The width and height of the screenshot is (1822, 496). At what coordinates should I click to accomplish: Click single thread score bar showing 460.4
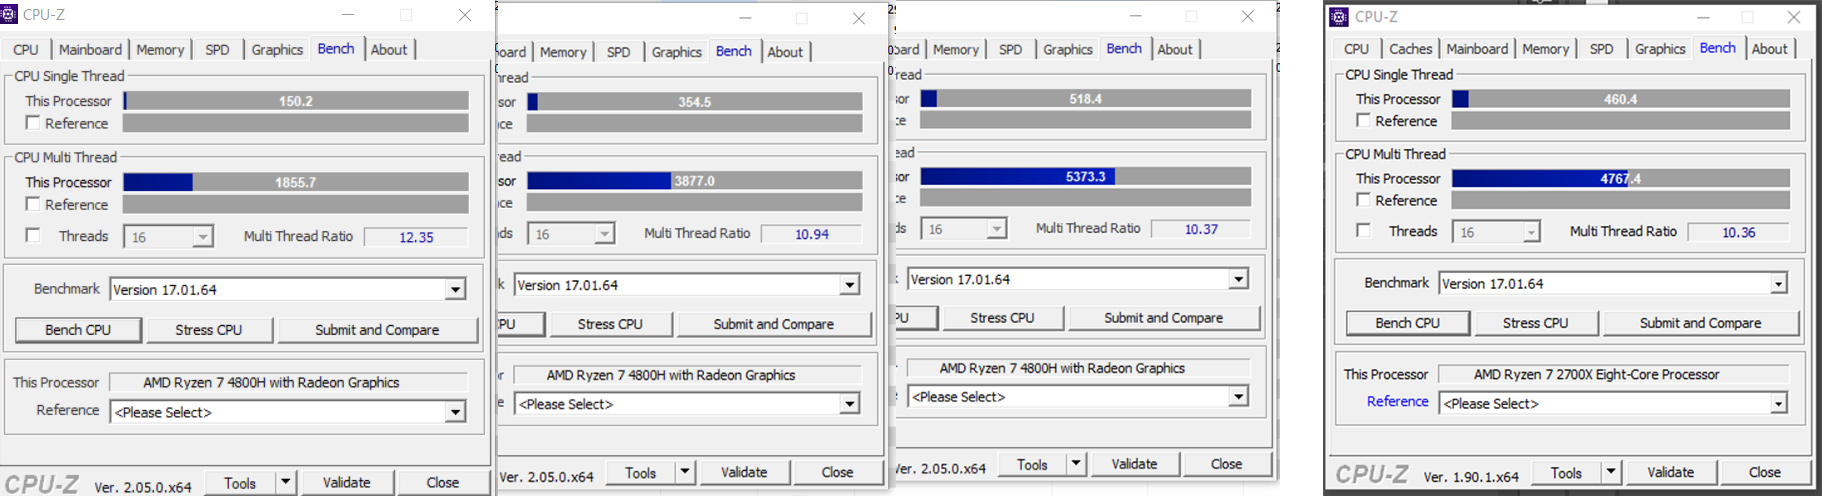[1620, 99]
